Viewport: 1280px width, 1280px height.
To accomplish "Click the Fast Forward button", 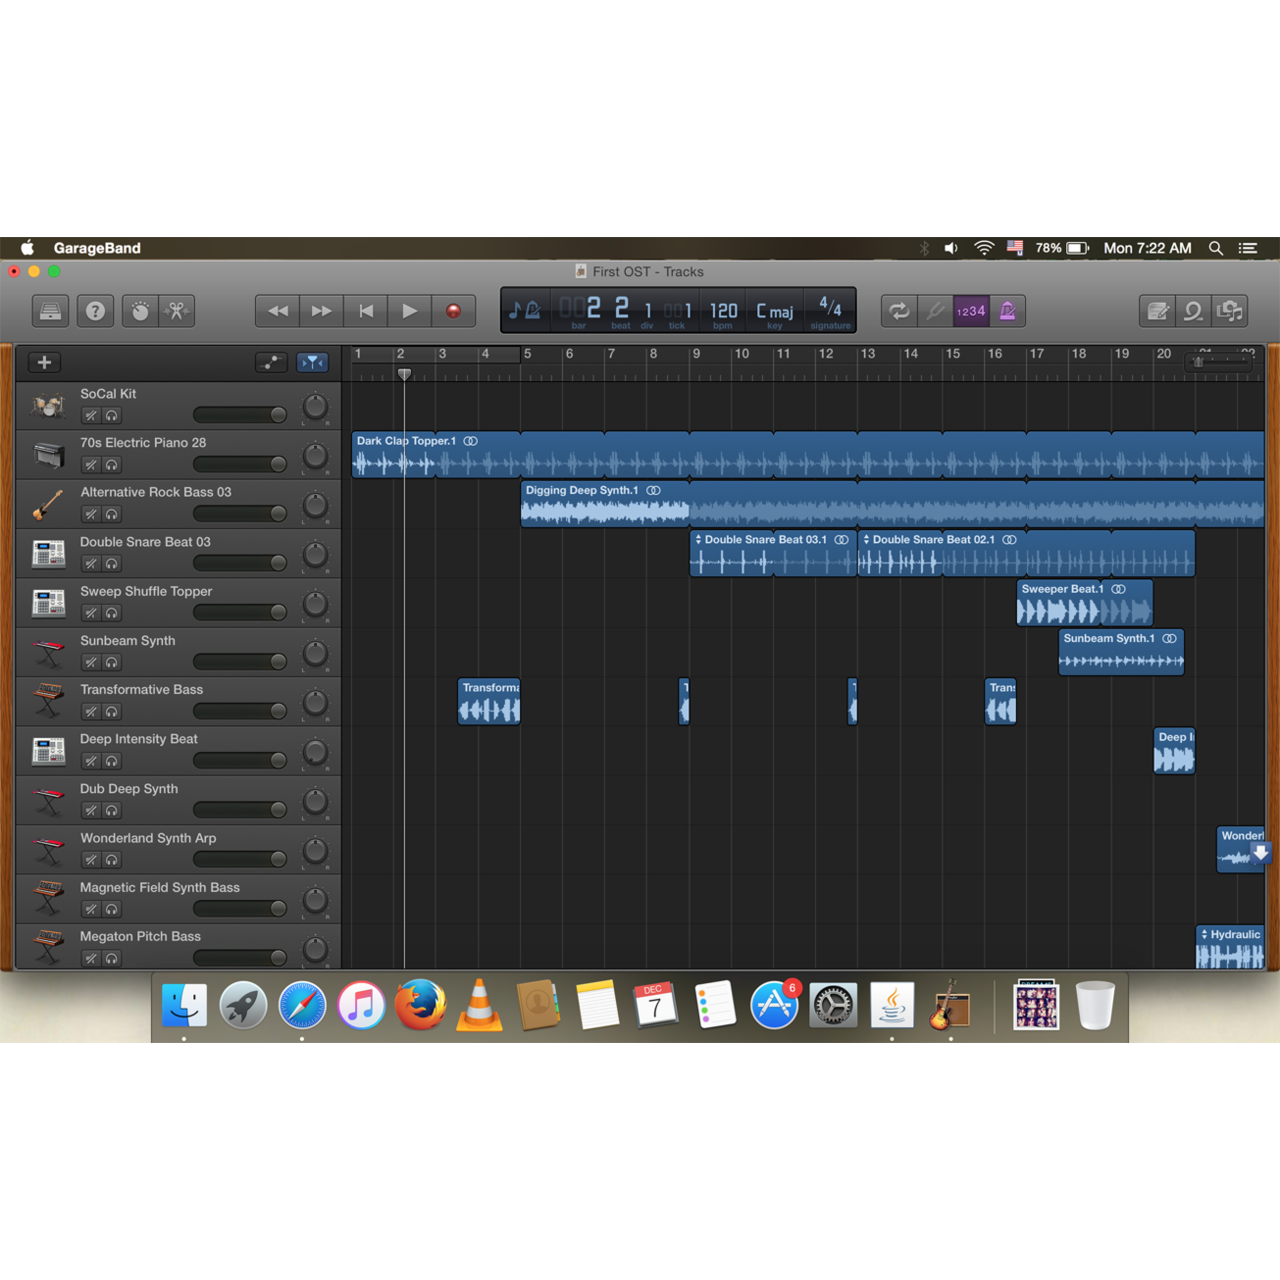I will [322, 311].
